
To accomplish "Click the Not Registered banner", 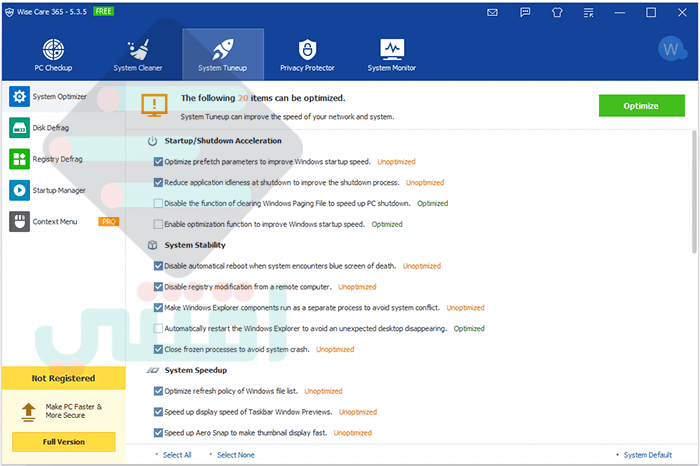I will pos(64,378).
